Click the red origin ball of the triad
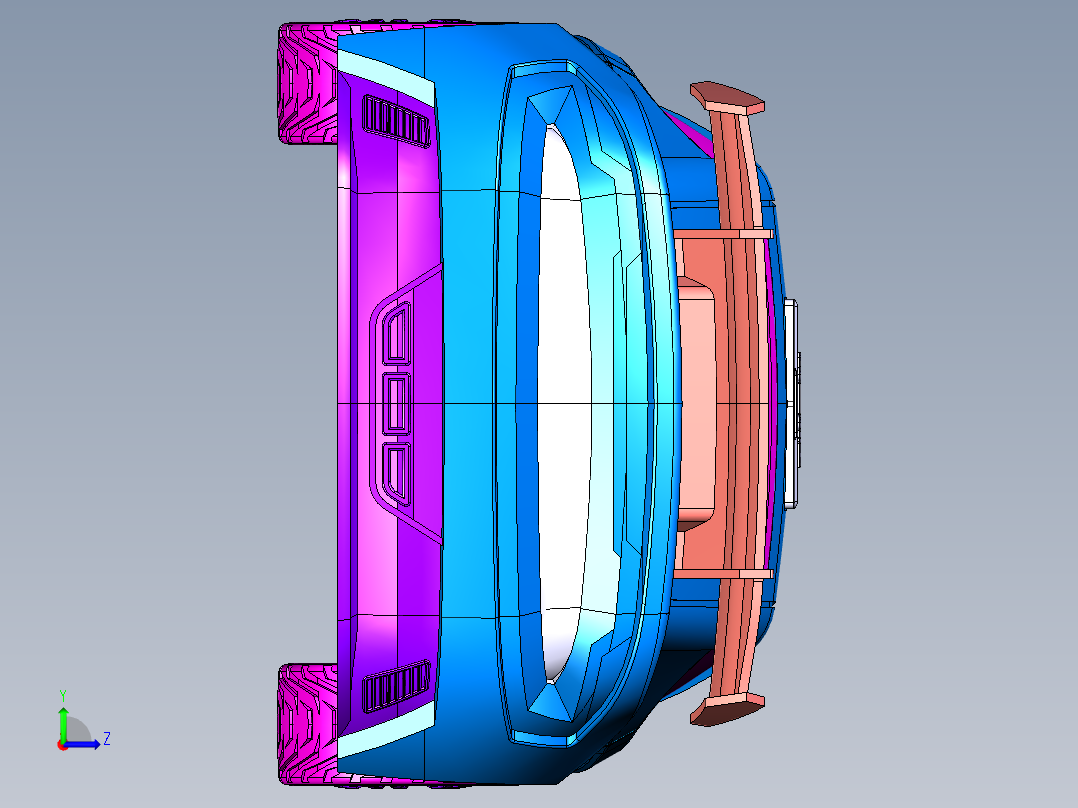The width and height of the screenshot is (1078, 808). pos(62,745)
